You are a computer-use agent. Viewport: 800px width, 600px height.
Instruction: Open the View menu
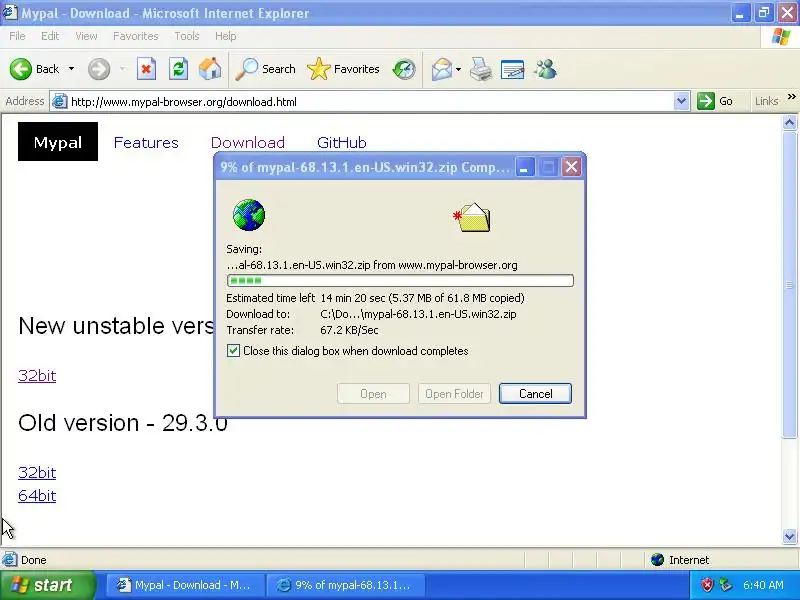coord(86,36)
